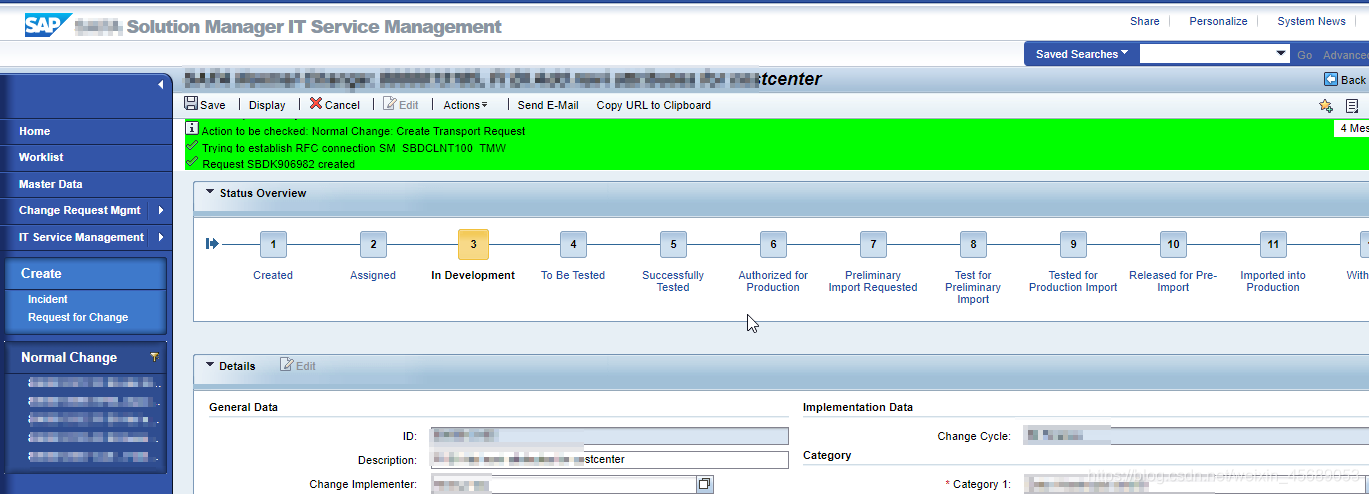Click Go next to saved searches
Screen dimensions: 1369x494
point(1305,55)
